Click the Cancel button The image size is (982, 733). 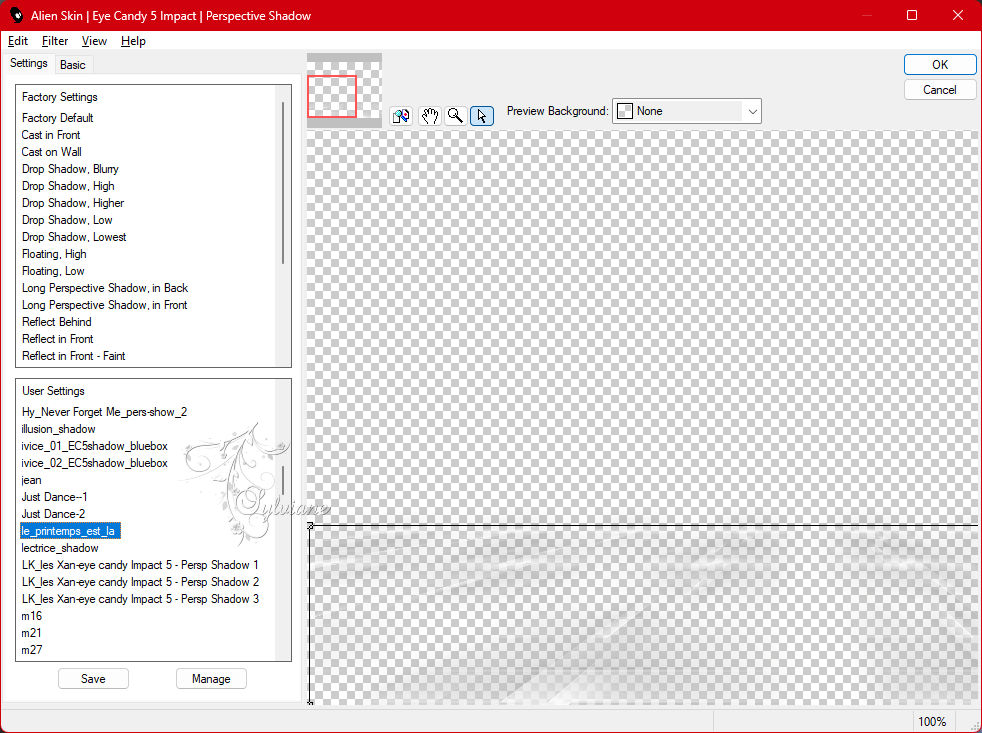point(939,90)
